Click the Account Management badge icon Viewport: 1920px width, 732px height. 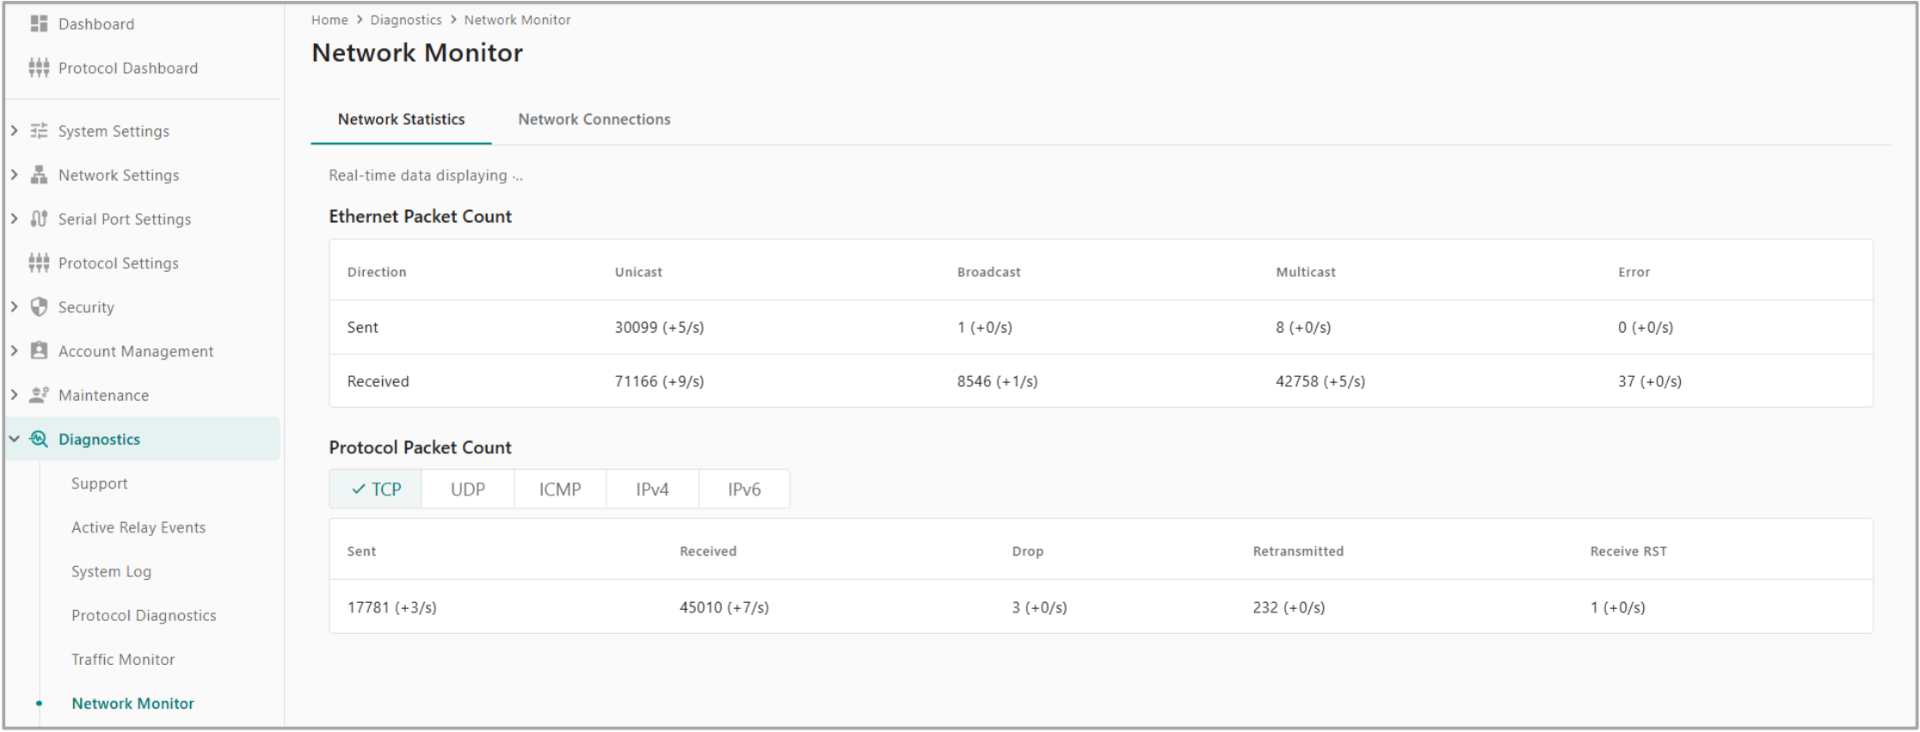coord(39,351)
